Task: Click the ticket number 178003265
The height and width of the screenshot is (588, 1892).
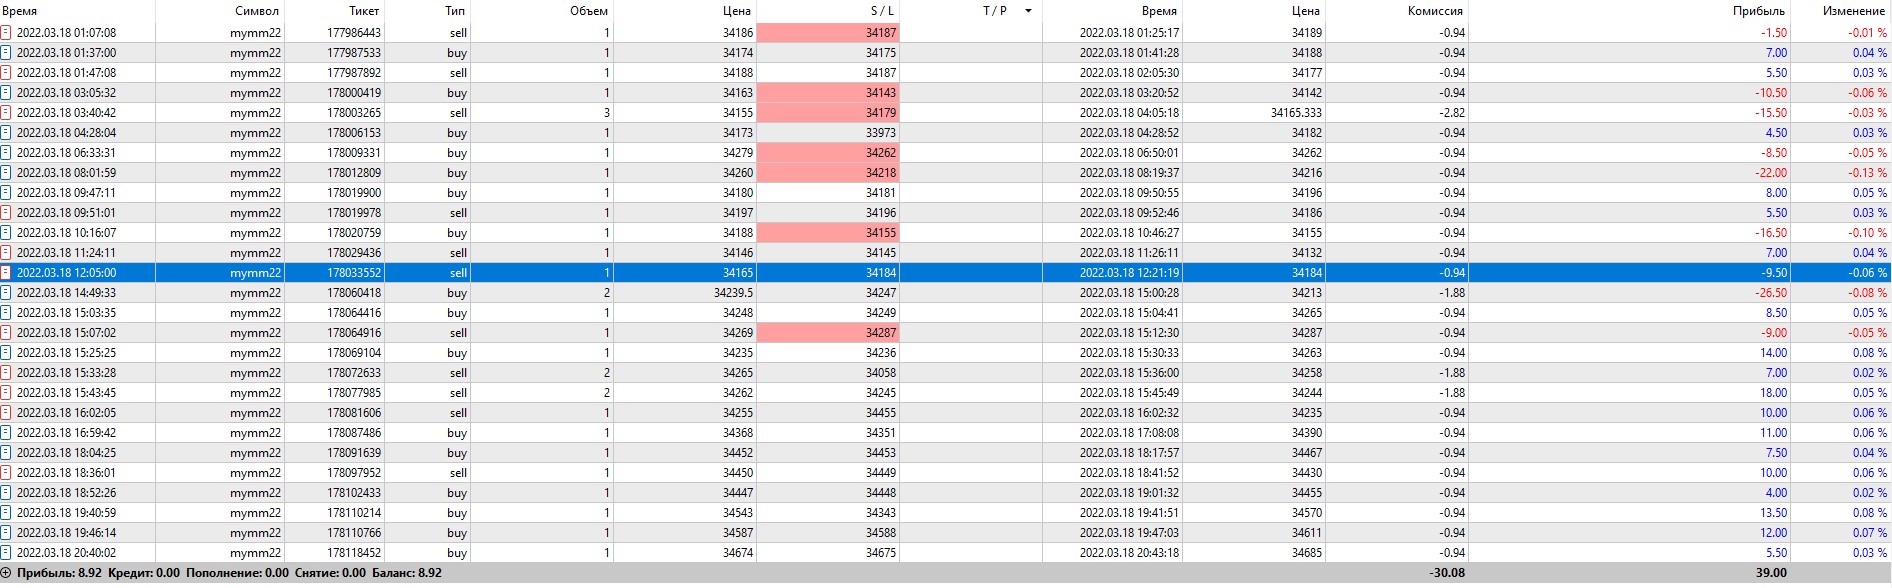Action: 354,113
